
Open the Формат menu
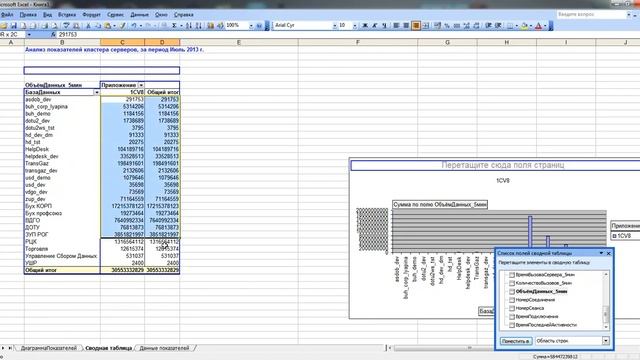(x=91, y=15)
